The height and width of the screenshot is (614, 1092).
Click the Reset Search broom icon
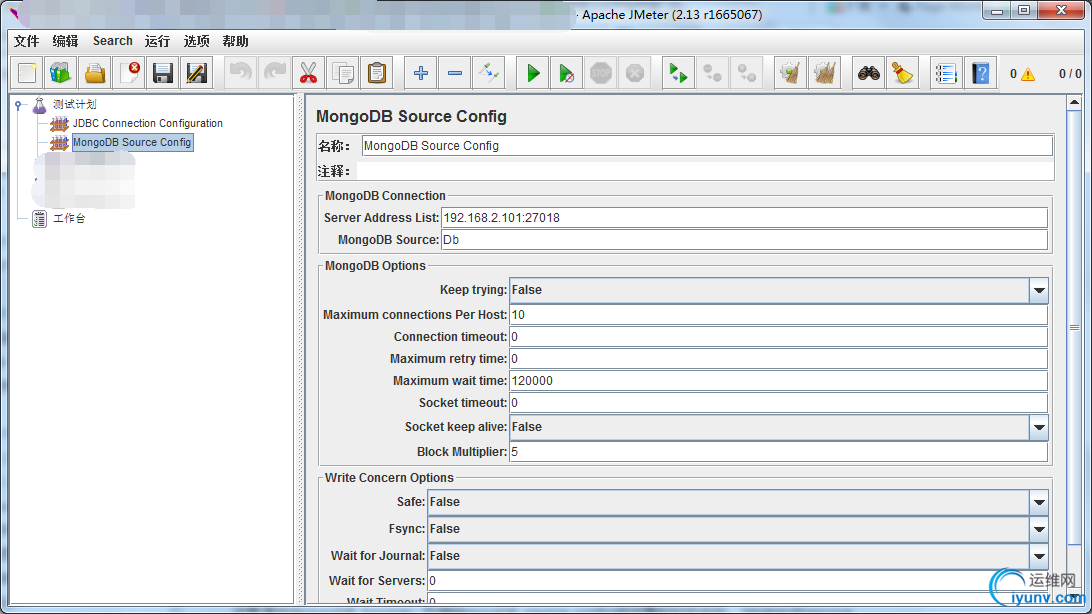tap(903, 73)
